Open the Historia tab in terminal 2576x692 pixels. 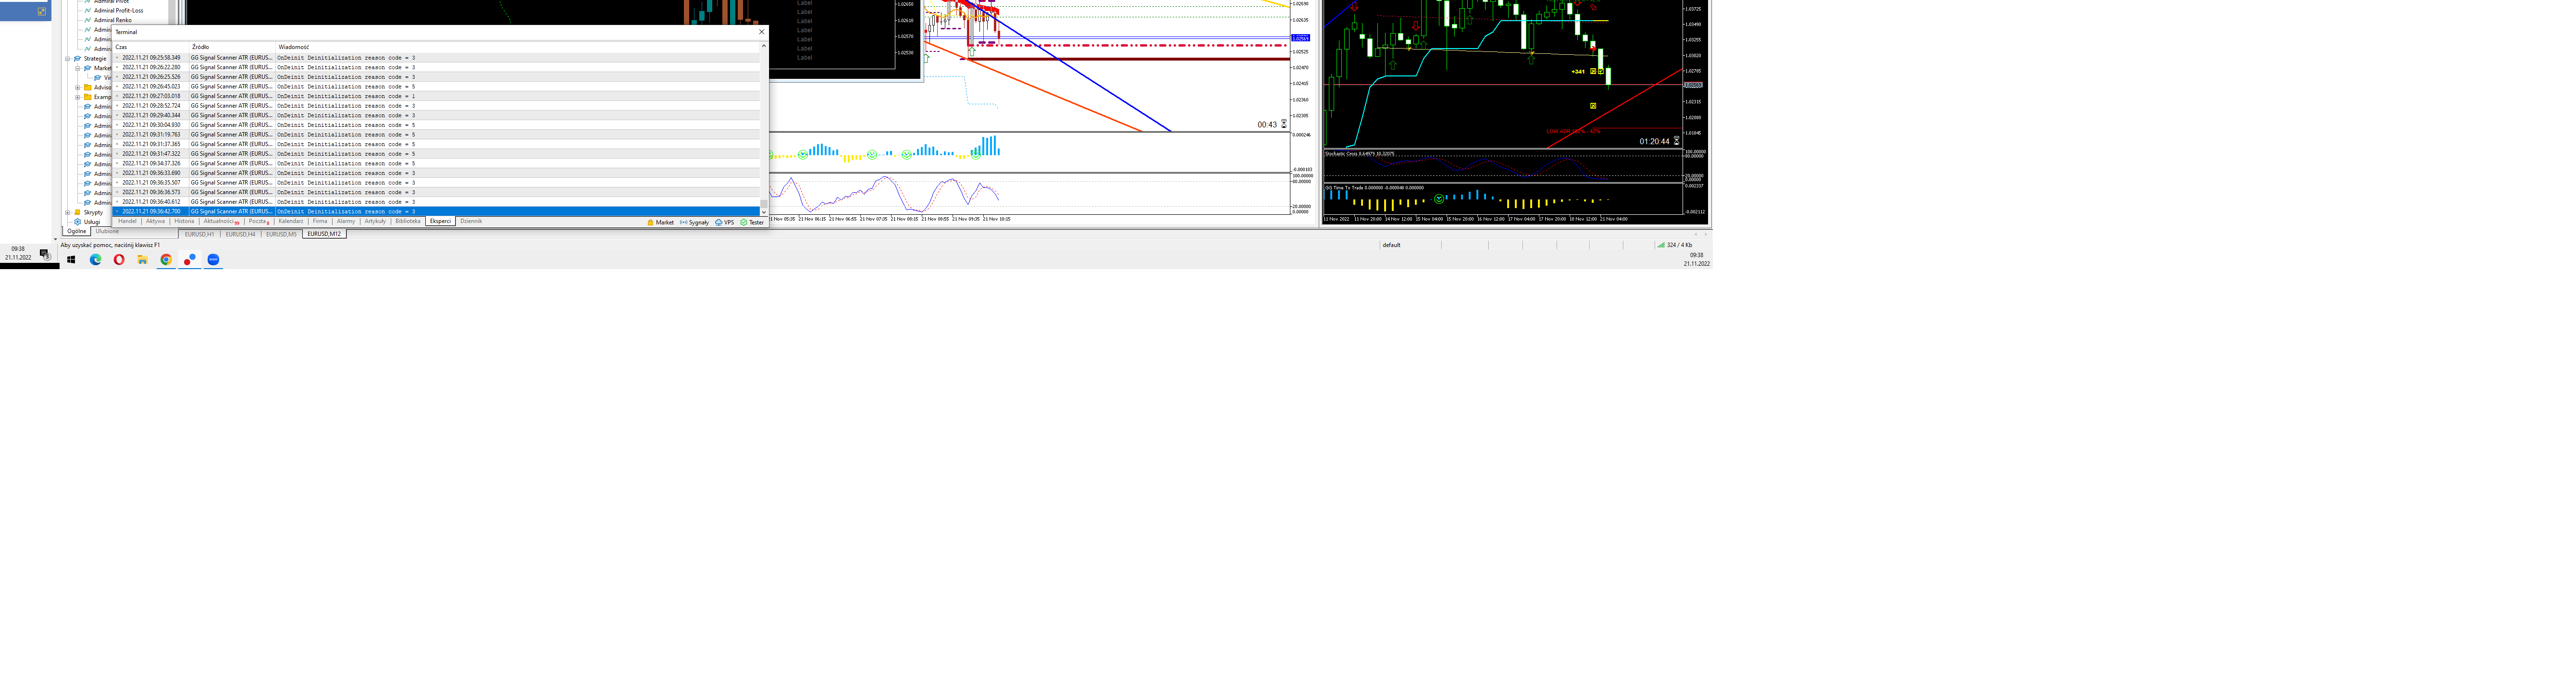184,222
